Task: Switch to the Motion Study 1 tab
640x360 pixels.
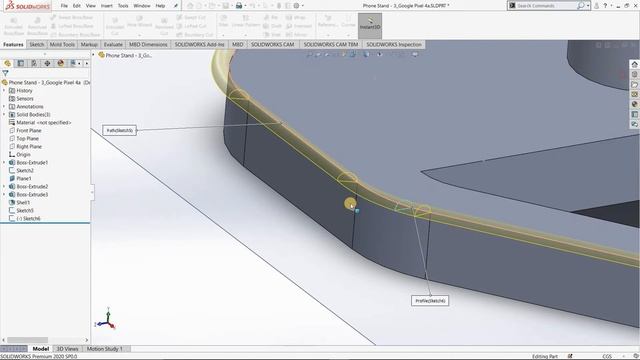Action: [104, 349]
